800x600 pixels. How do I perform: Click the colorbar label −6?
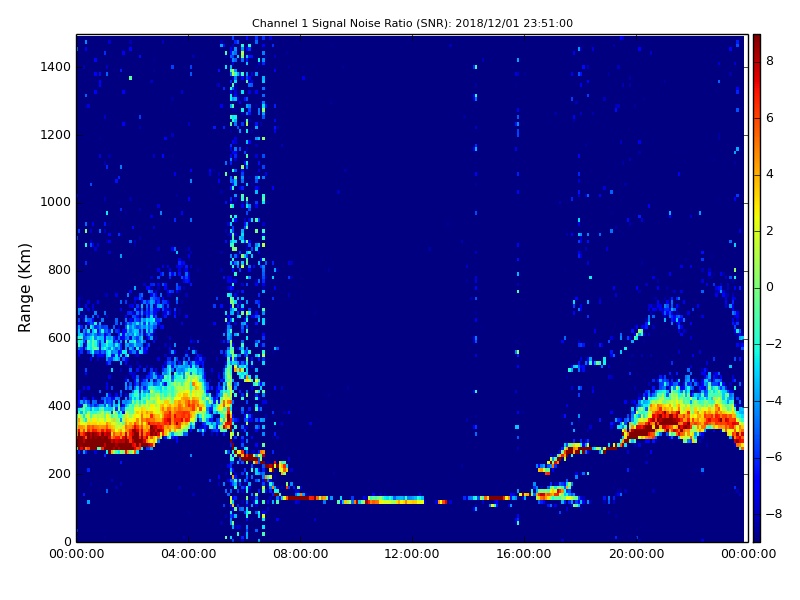tap(773, 457)
